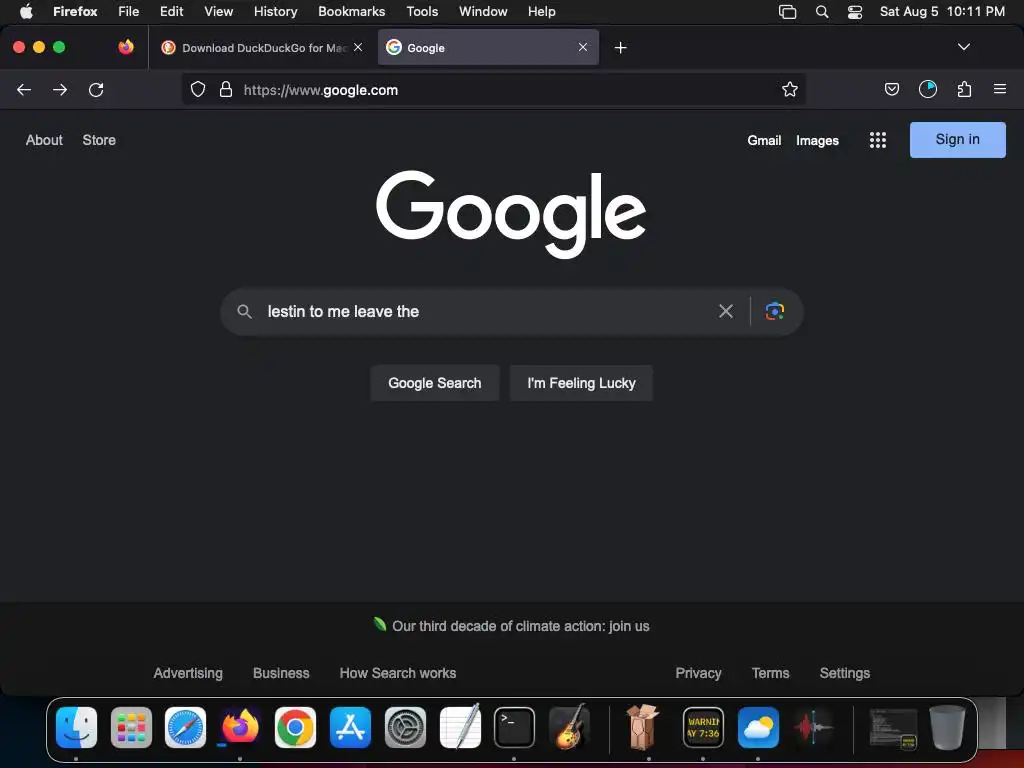
Task: Reload the current Google page
Action: tap(96, 89)
